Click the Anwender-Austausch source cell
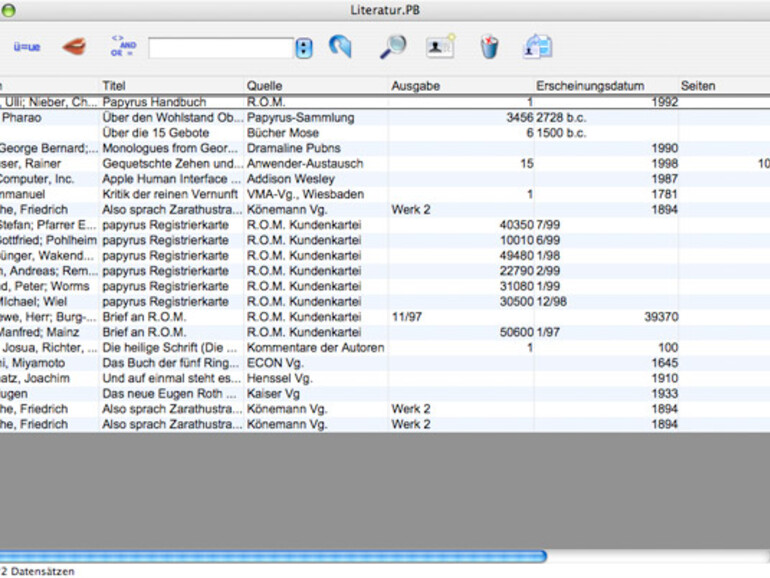Viewport: 770px width, 578px height. [x=305, y=164]
